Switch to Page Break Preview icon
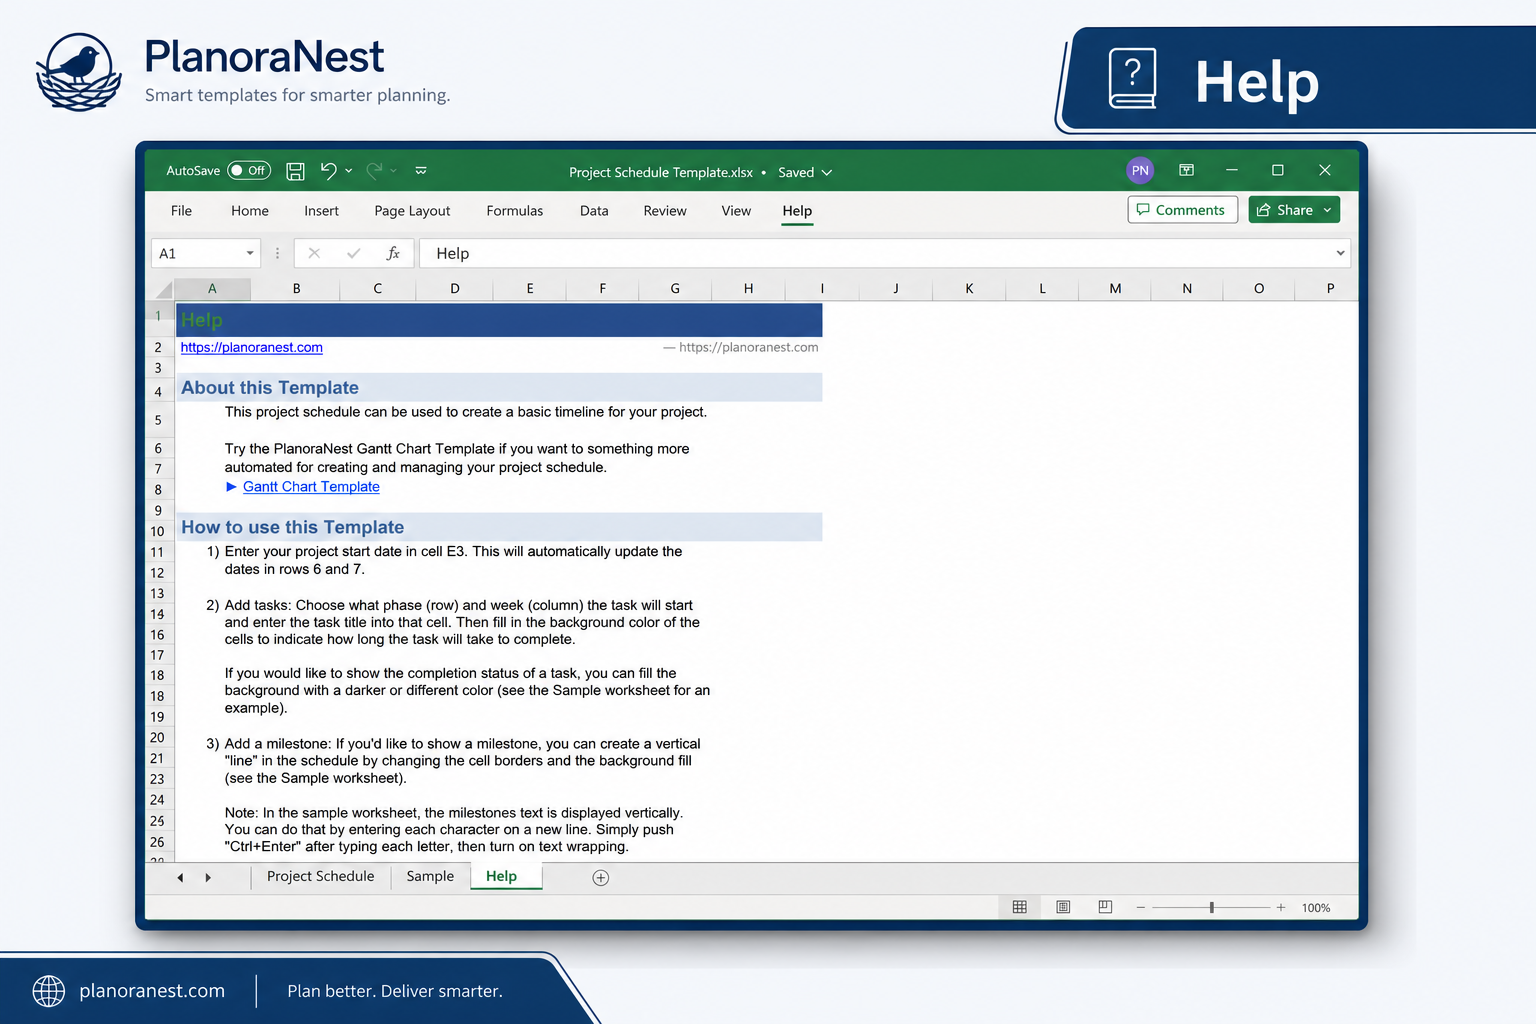Image resolution: width=1536 pixels, height=1024 pixels. [1105, 907]
